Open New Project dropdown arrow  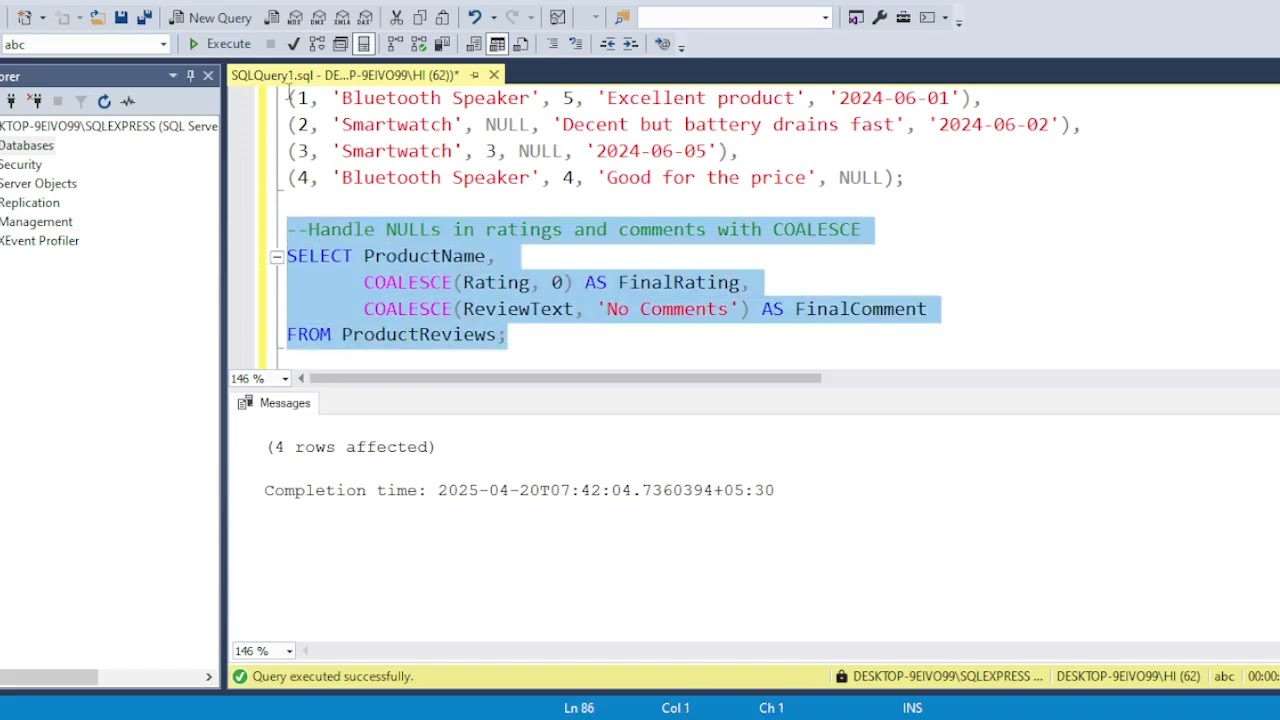click(x=42, y=18)
